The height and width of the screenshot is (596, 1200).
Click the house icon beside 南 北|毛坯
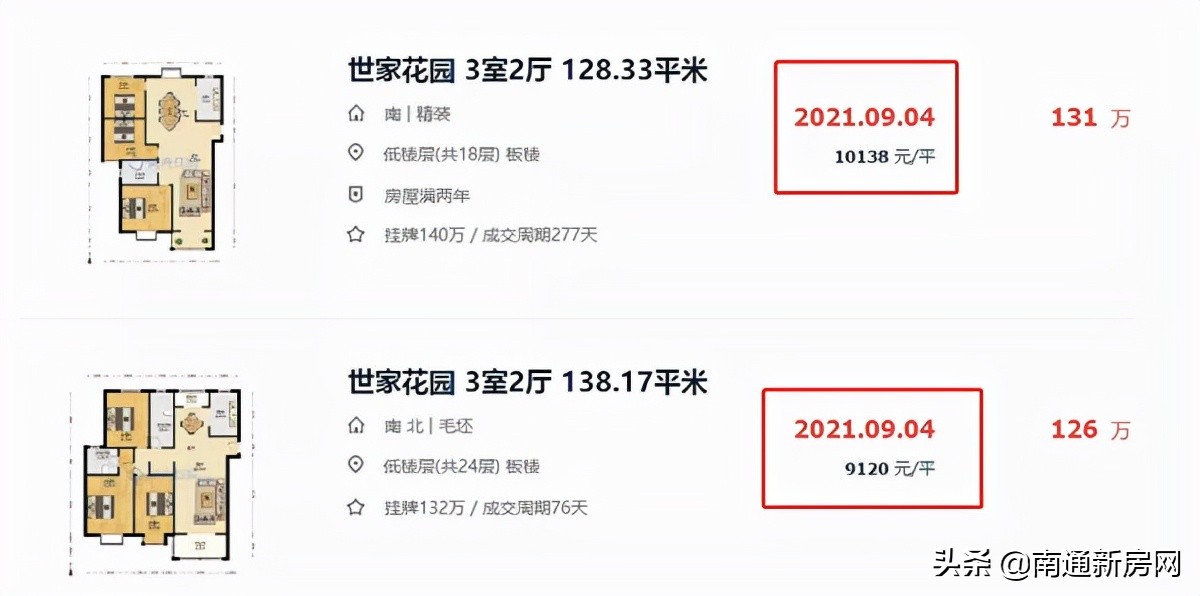pyautogui.click(x=356, y=425)
